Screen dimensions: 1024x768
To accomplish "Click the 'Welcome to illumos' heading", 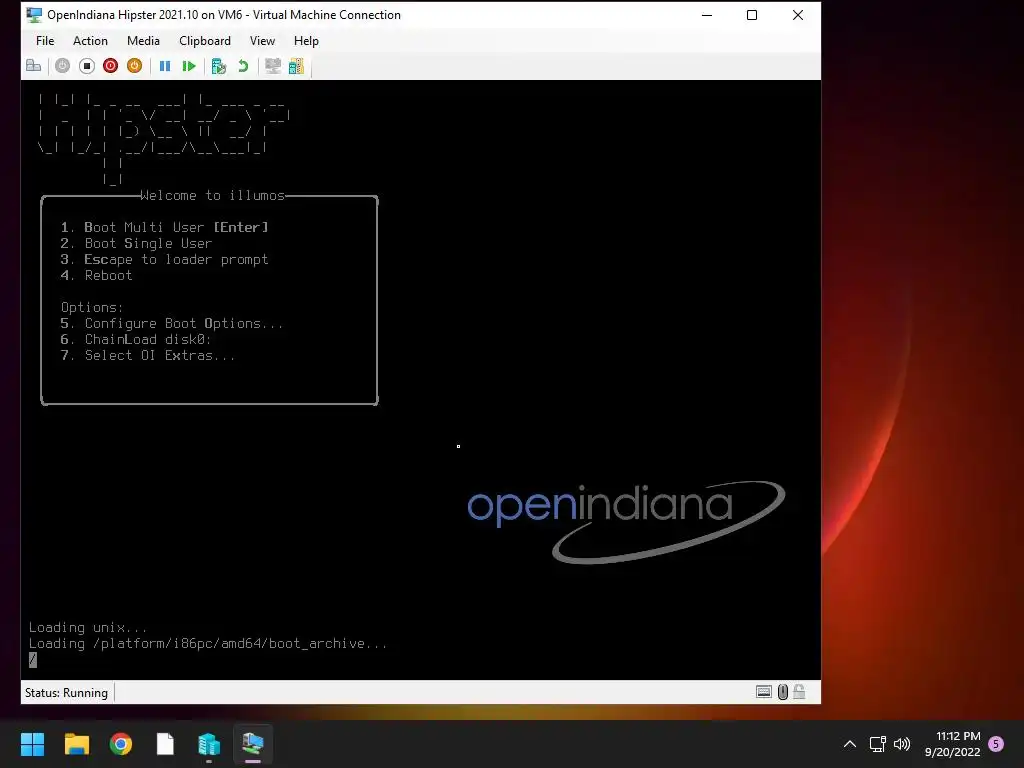I will [213, 195].
